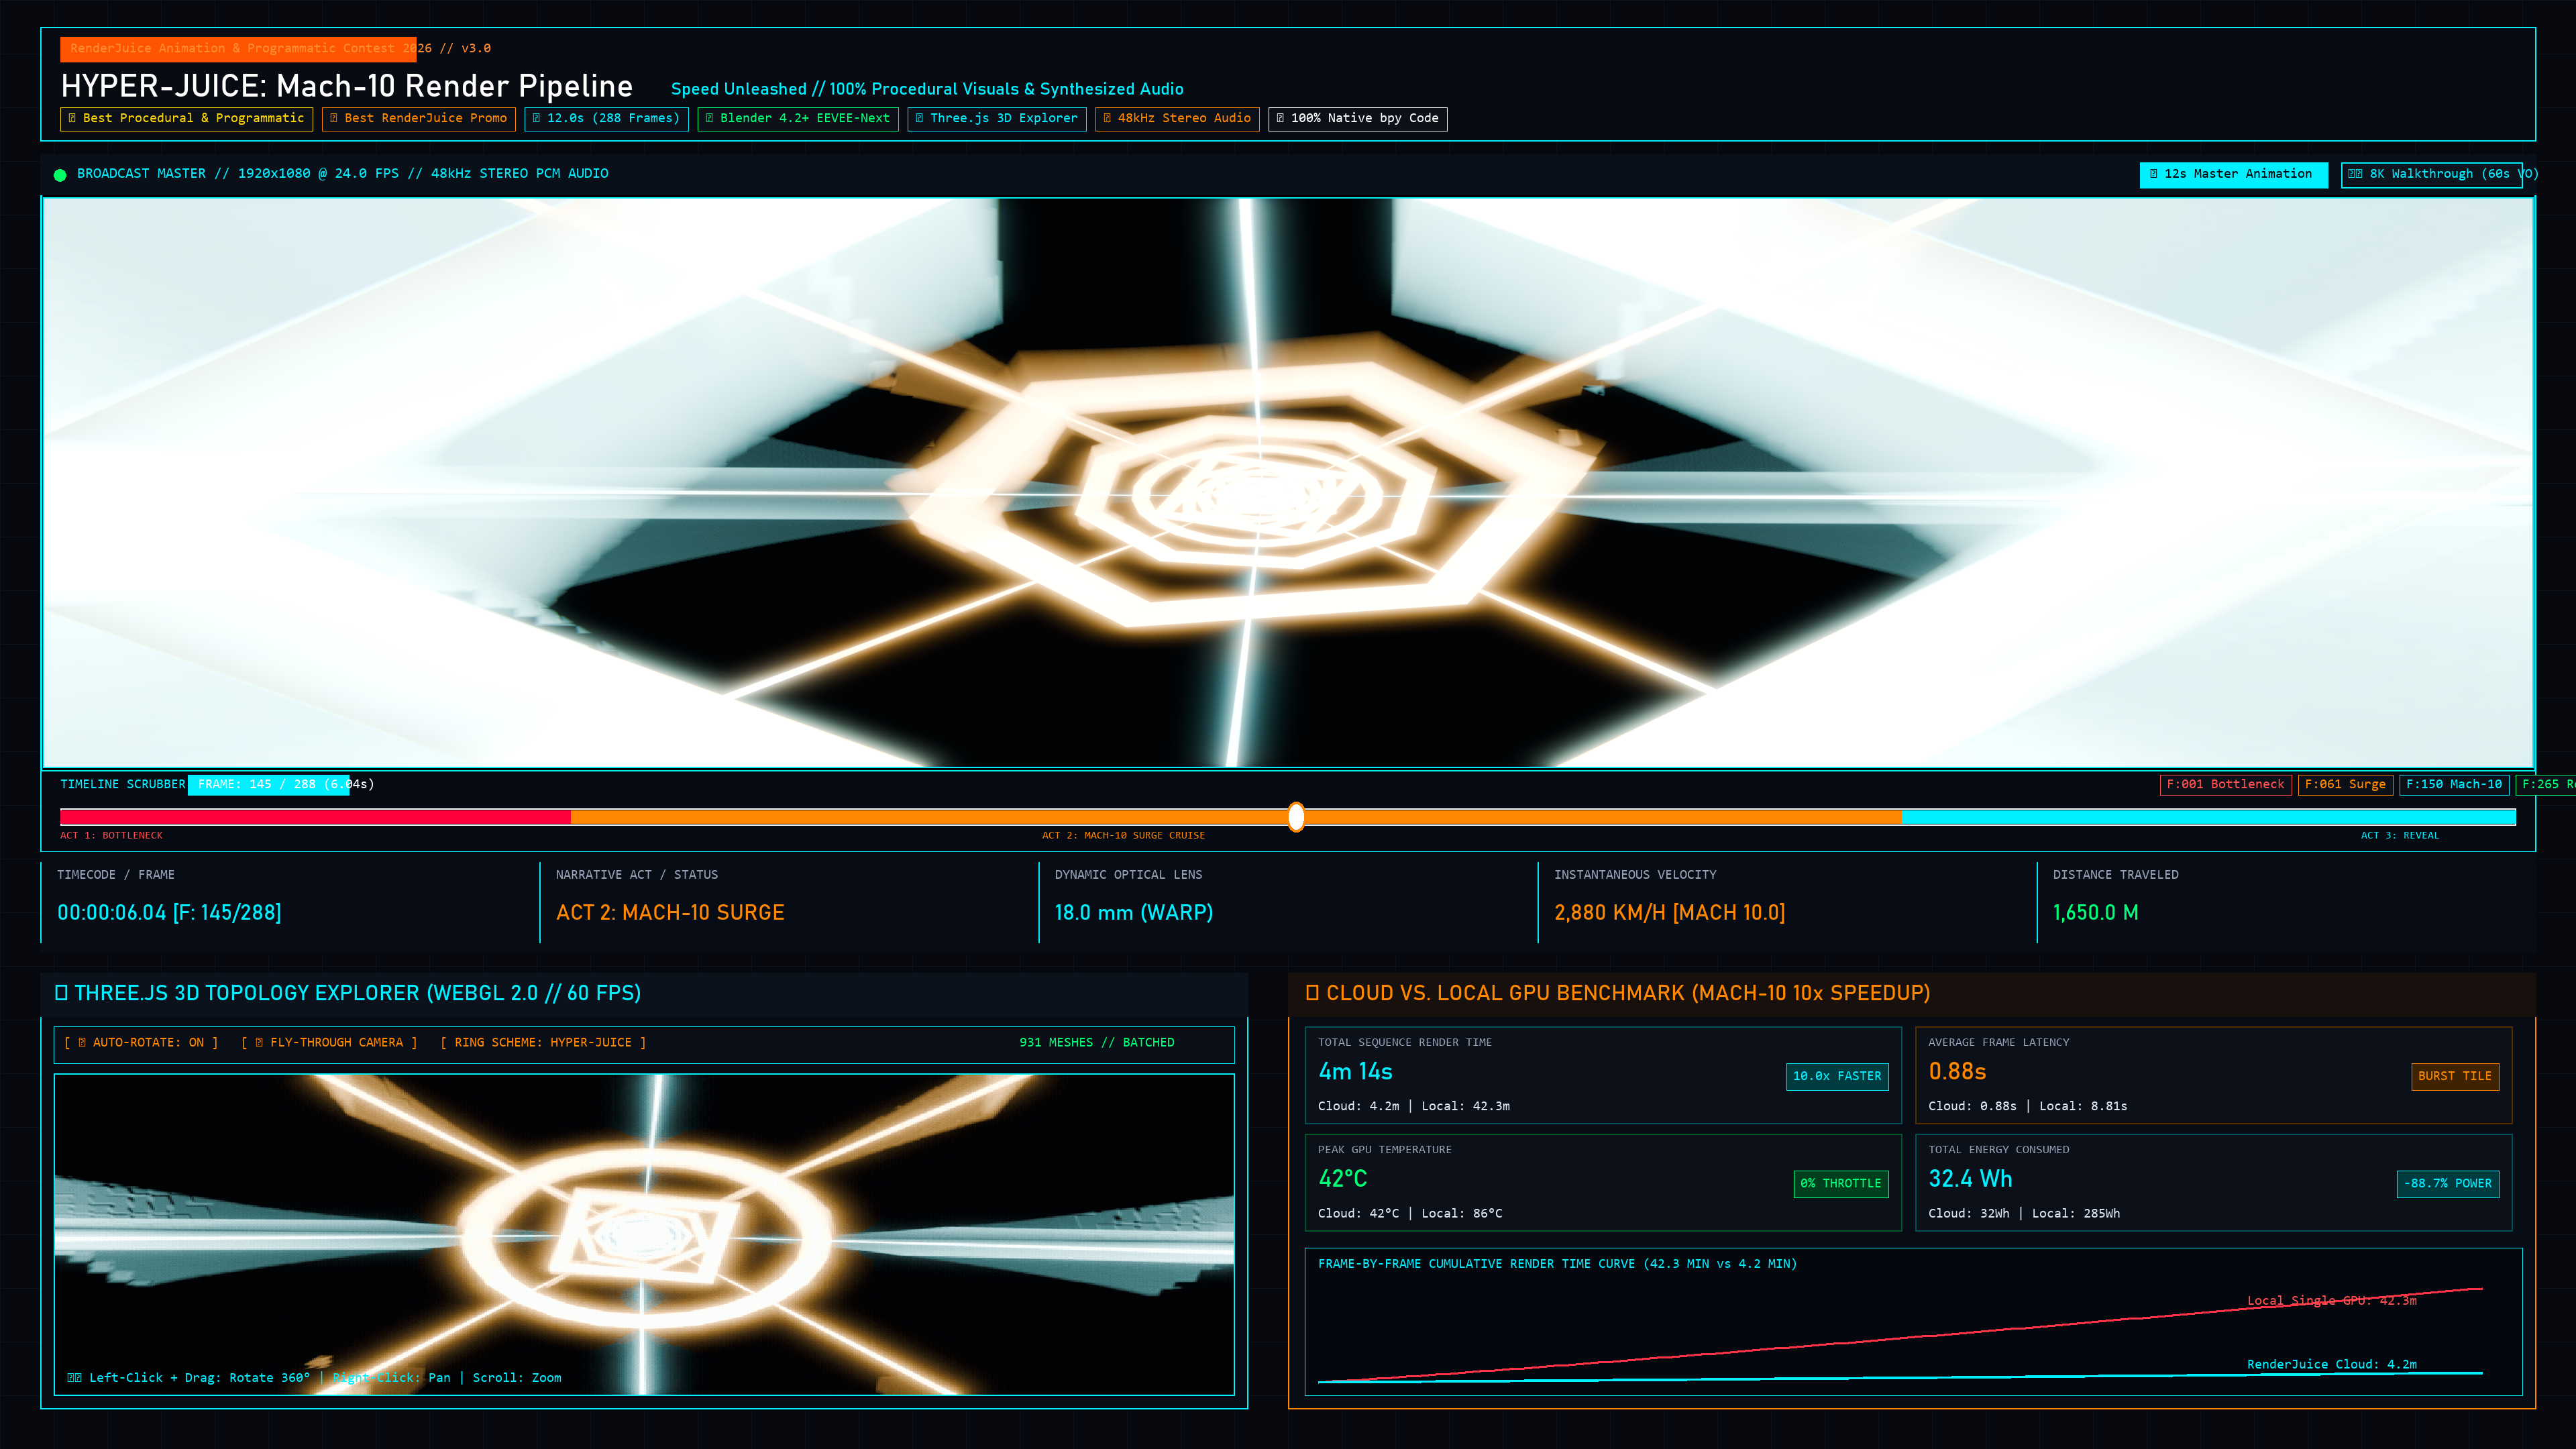Click the Three.js 3D topology viewport

tap(644, 1234)
